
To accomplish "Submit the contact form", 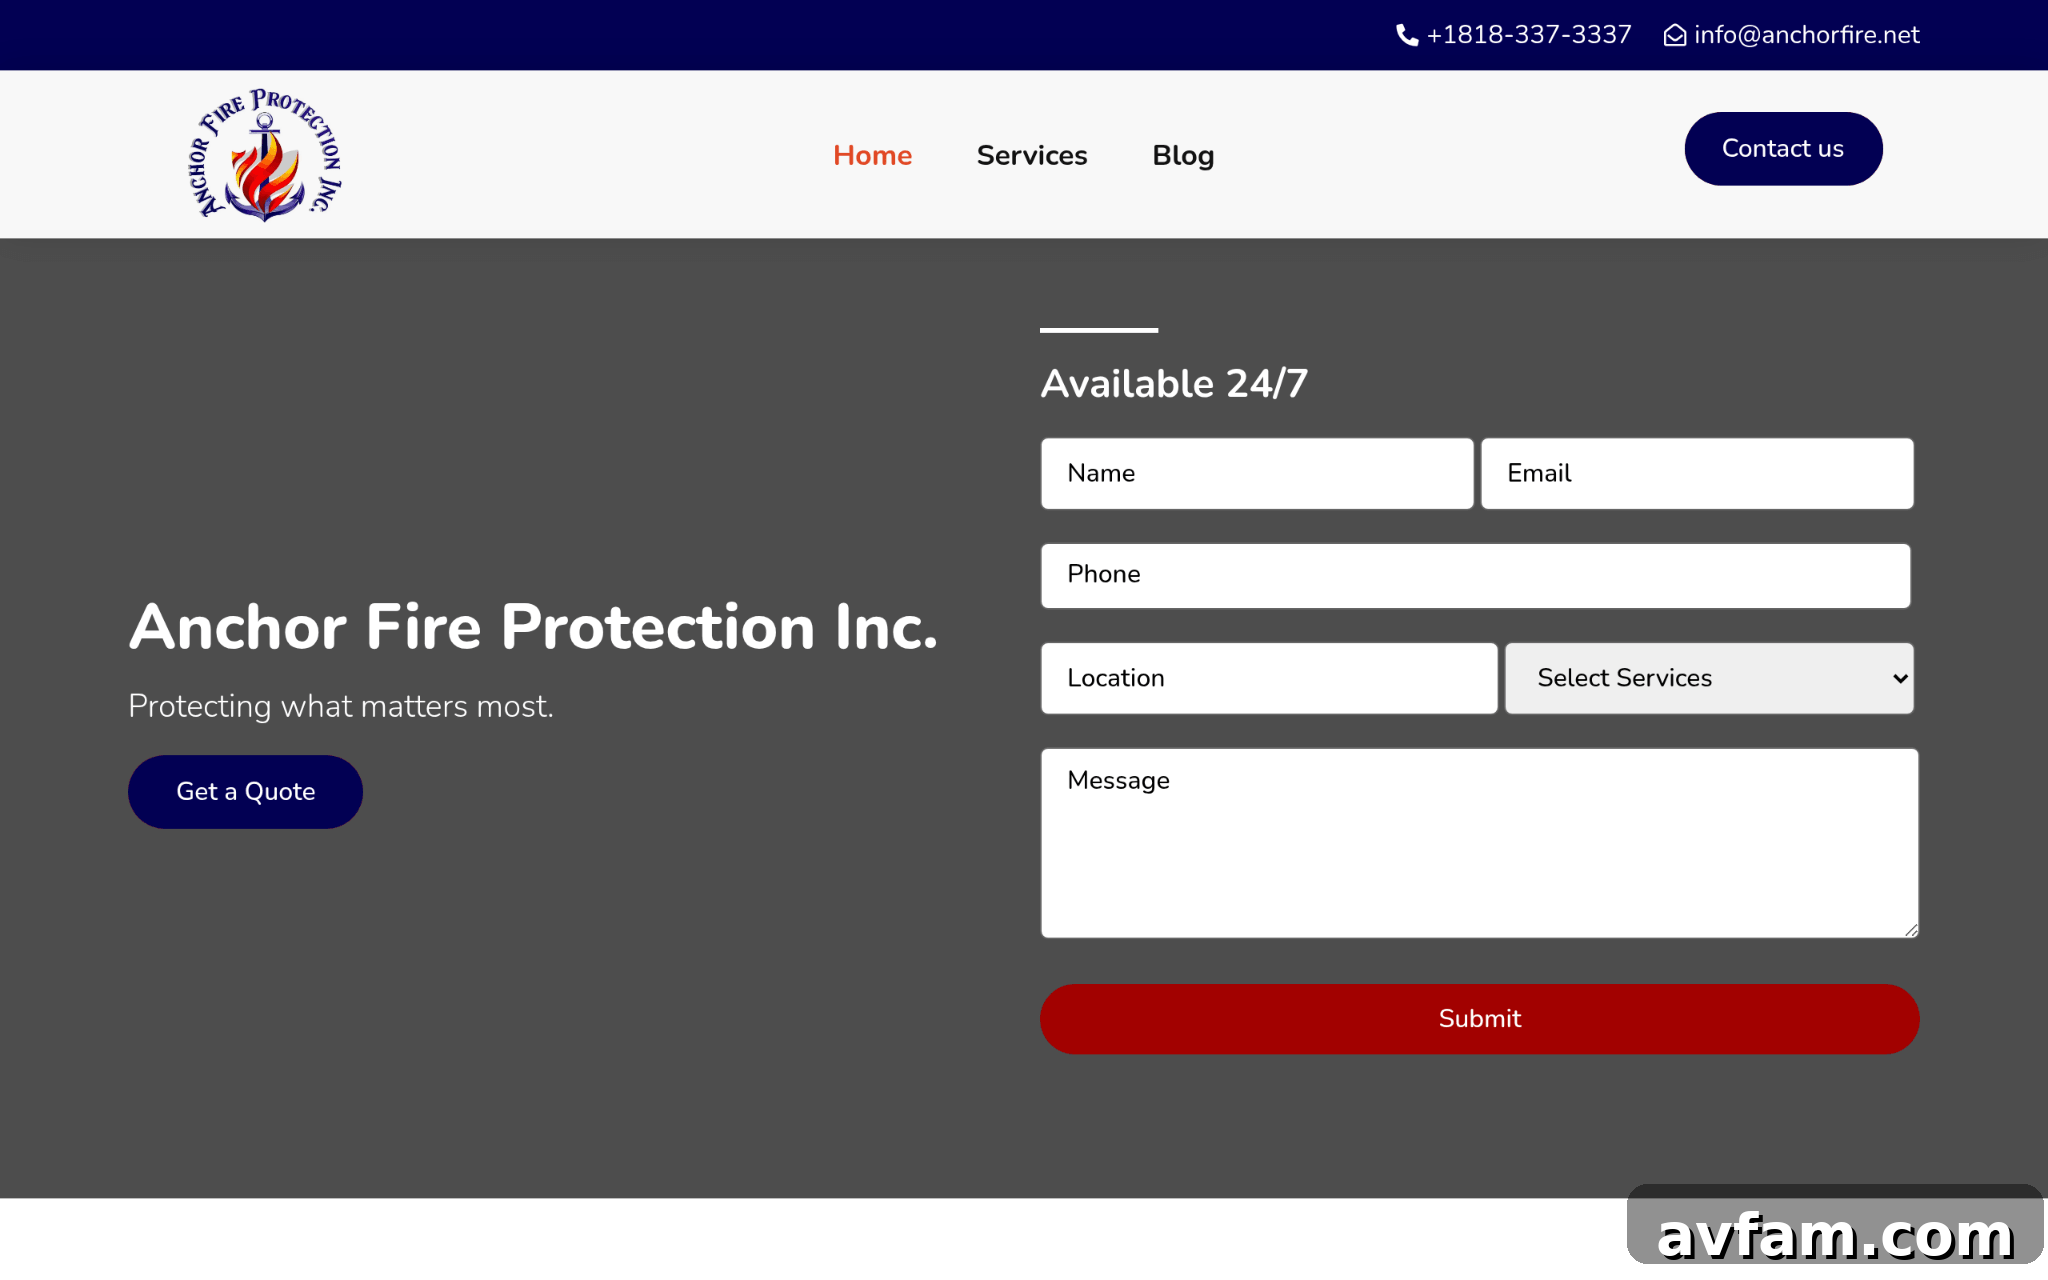I will coord(1479,1019).
